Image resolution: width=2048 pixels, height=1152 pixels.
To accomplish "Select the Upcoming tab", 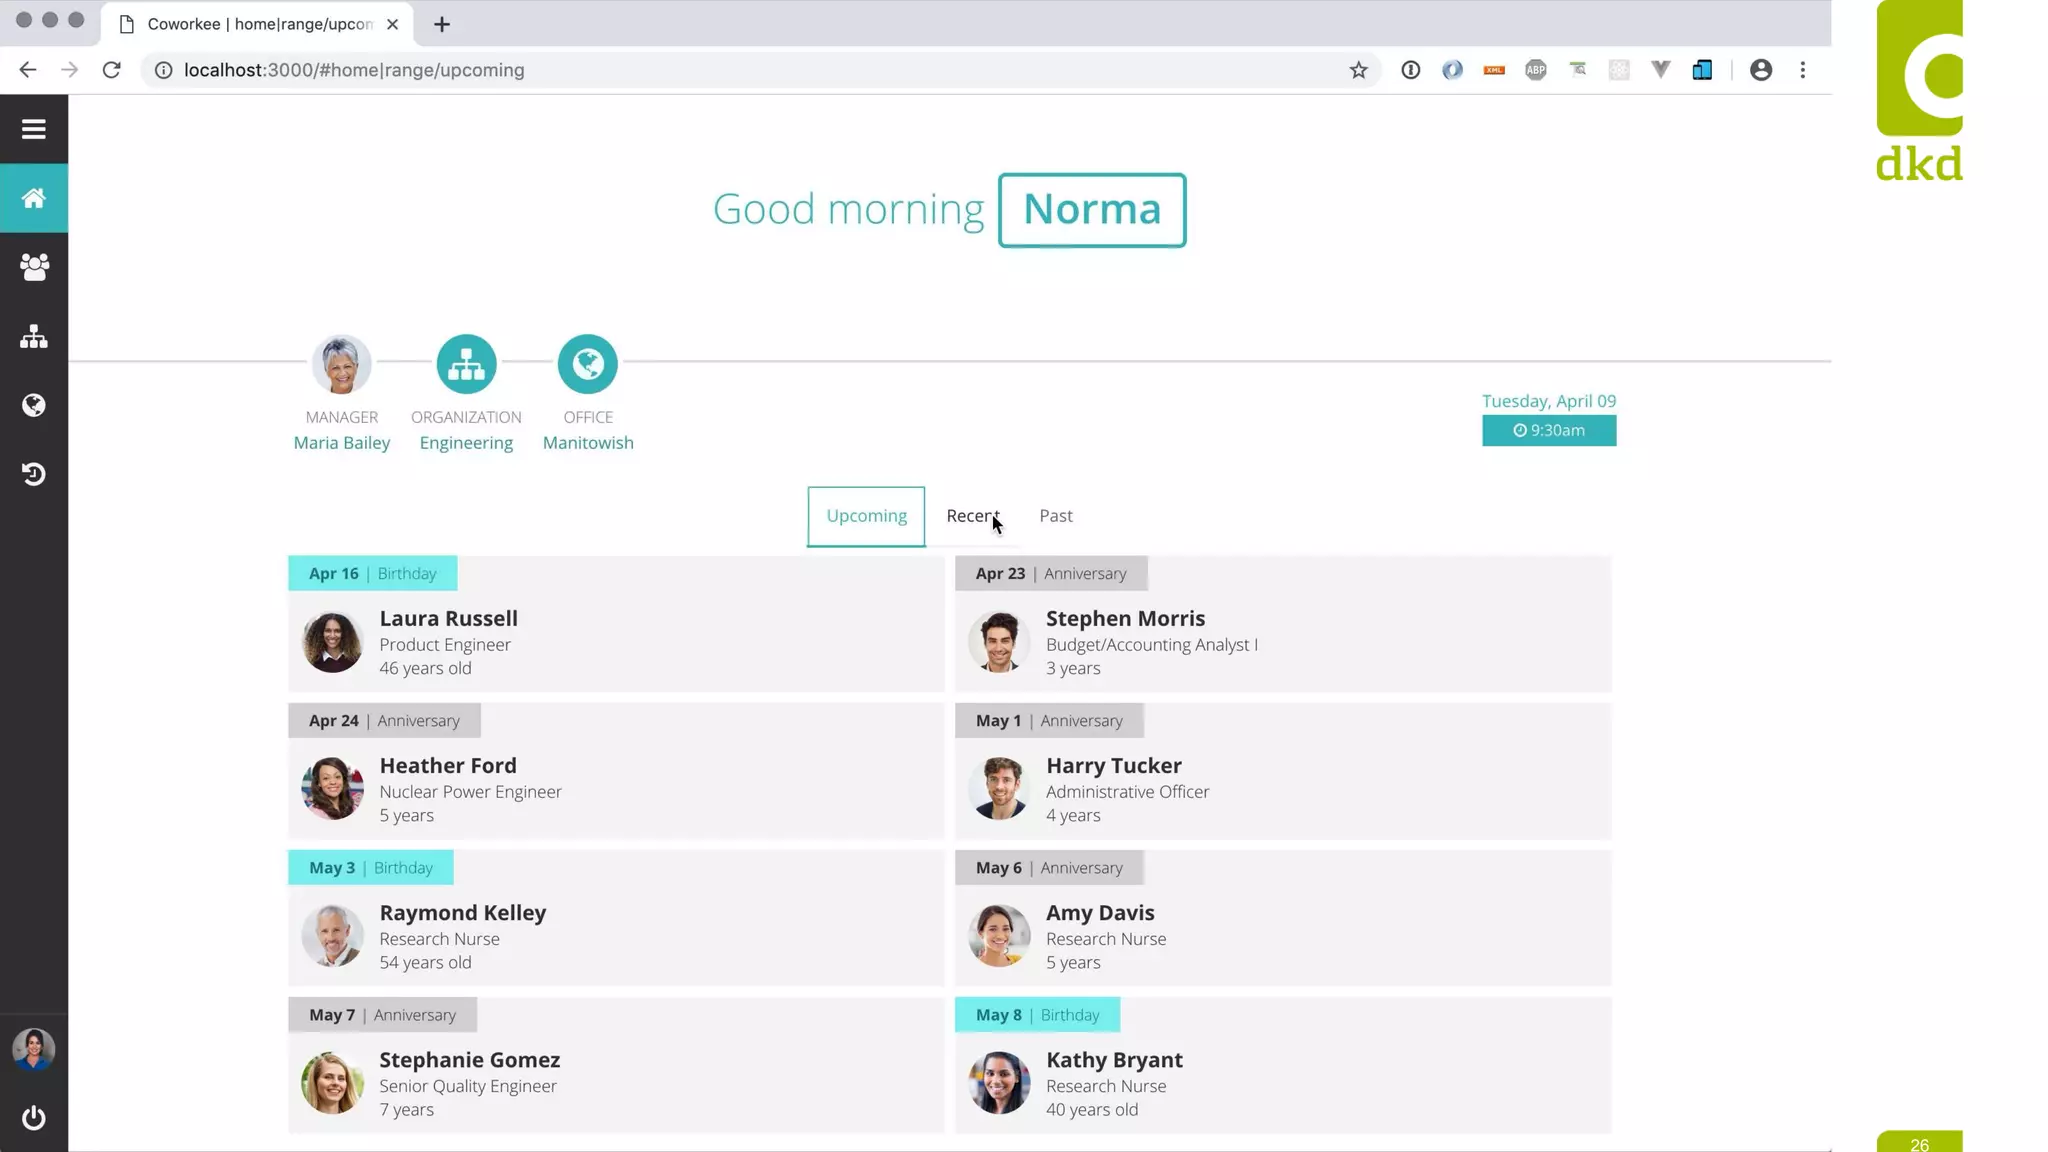I will tap(866, 516).
